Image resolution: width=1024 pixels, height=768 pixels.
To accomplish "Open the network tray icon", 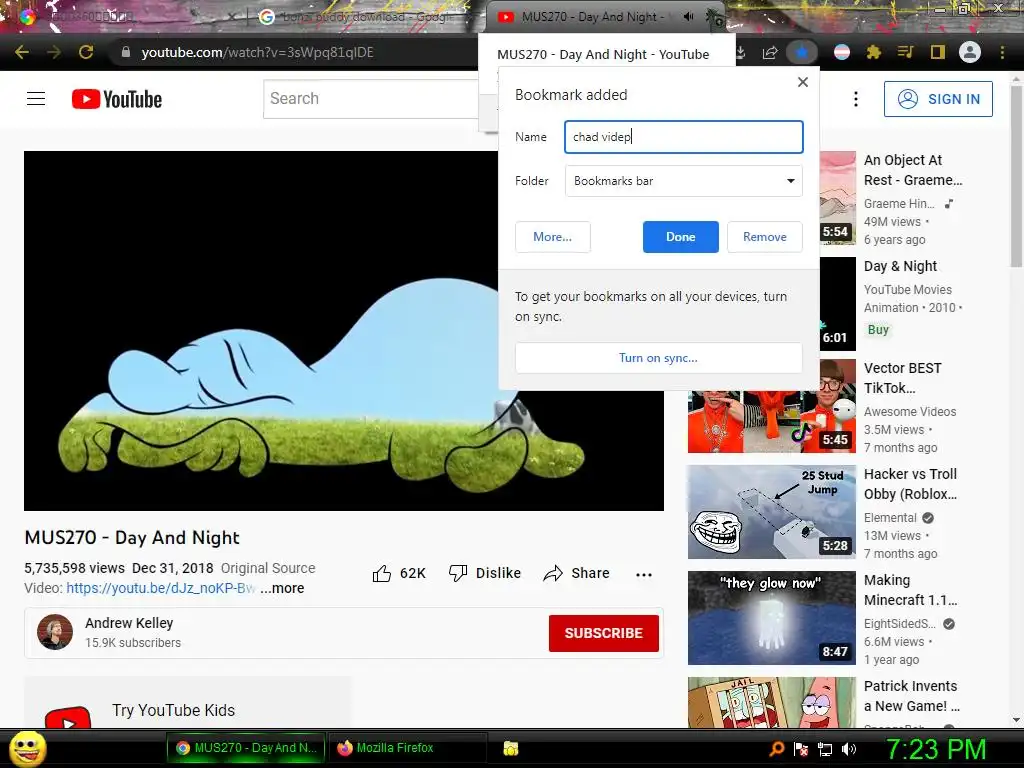I will (x=825, y=749).
